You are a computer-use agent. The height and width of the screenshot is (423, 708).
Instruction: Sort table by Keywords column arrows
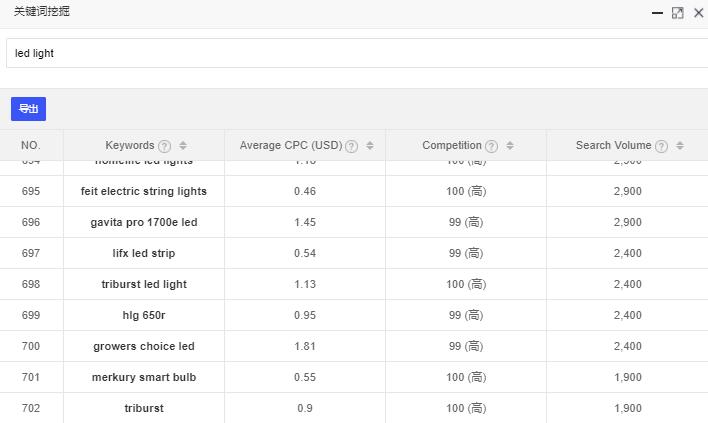(x=183, y=146)
